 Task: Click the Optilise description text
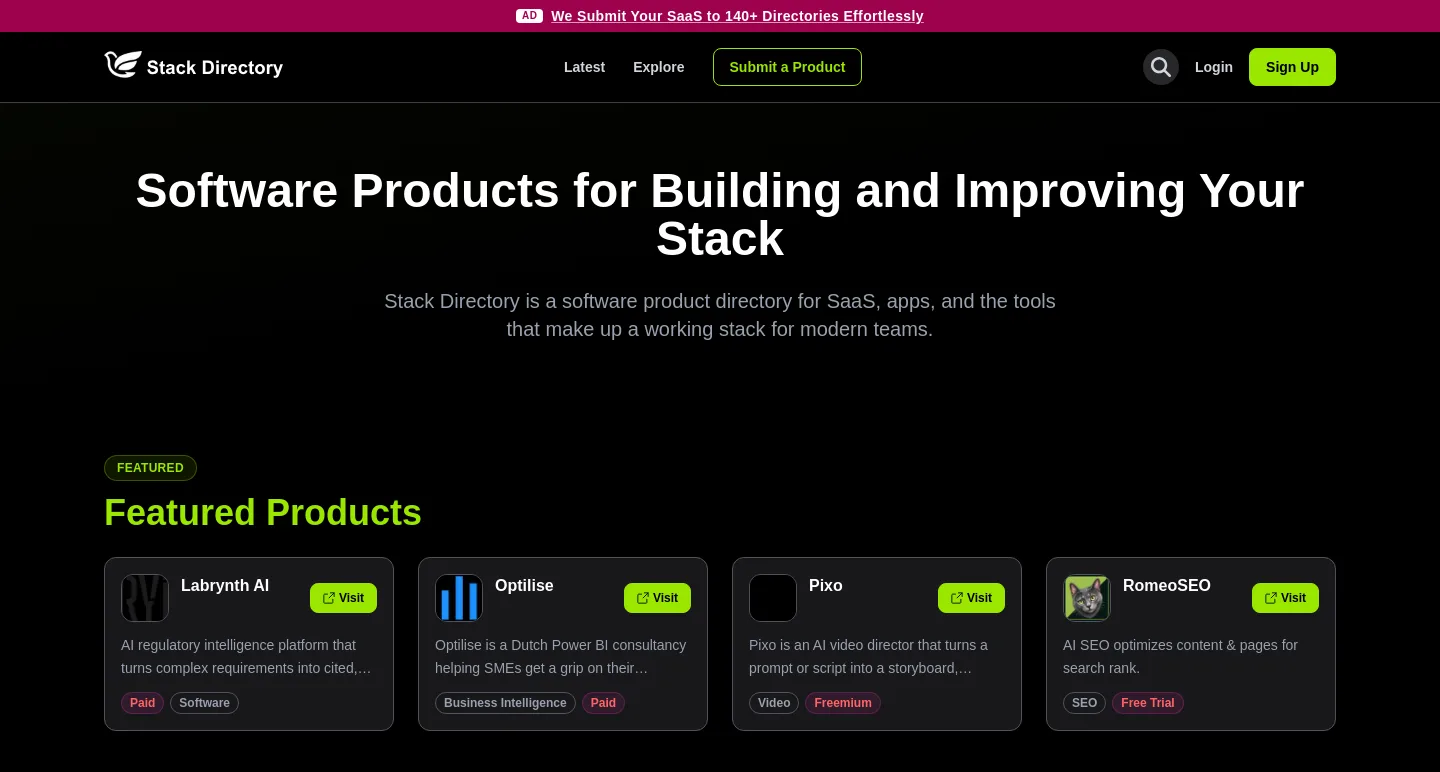561,657
